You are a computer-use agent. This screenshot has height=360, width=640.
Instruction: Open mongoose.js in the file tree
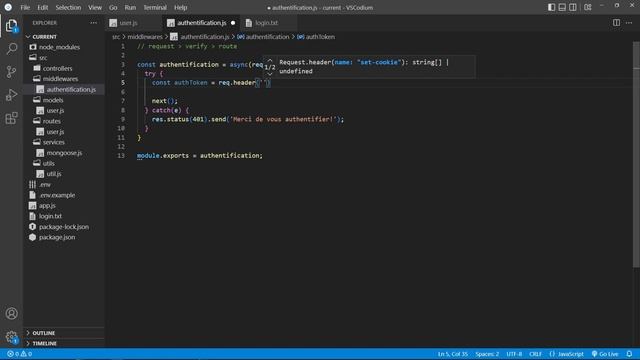click(x=64, y=153)
